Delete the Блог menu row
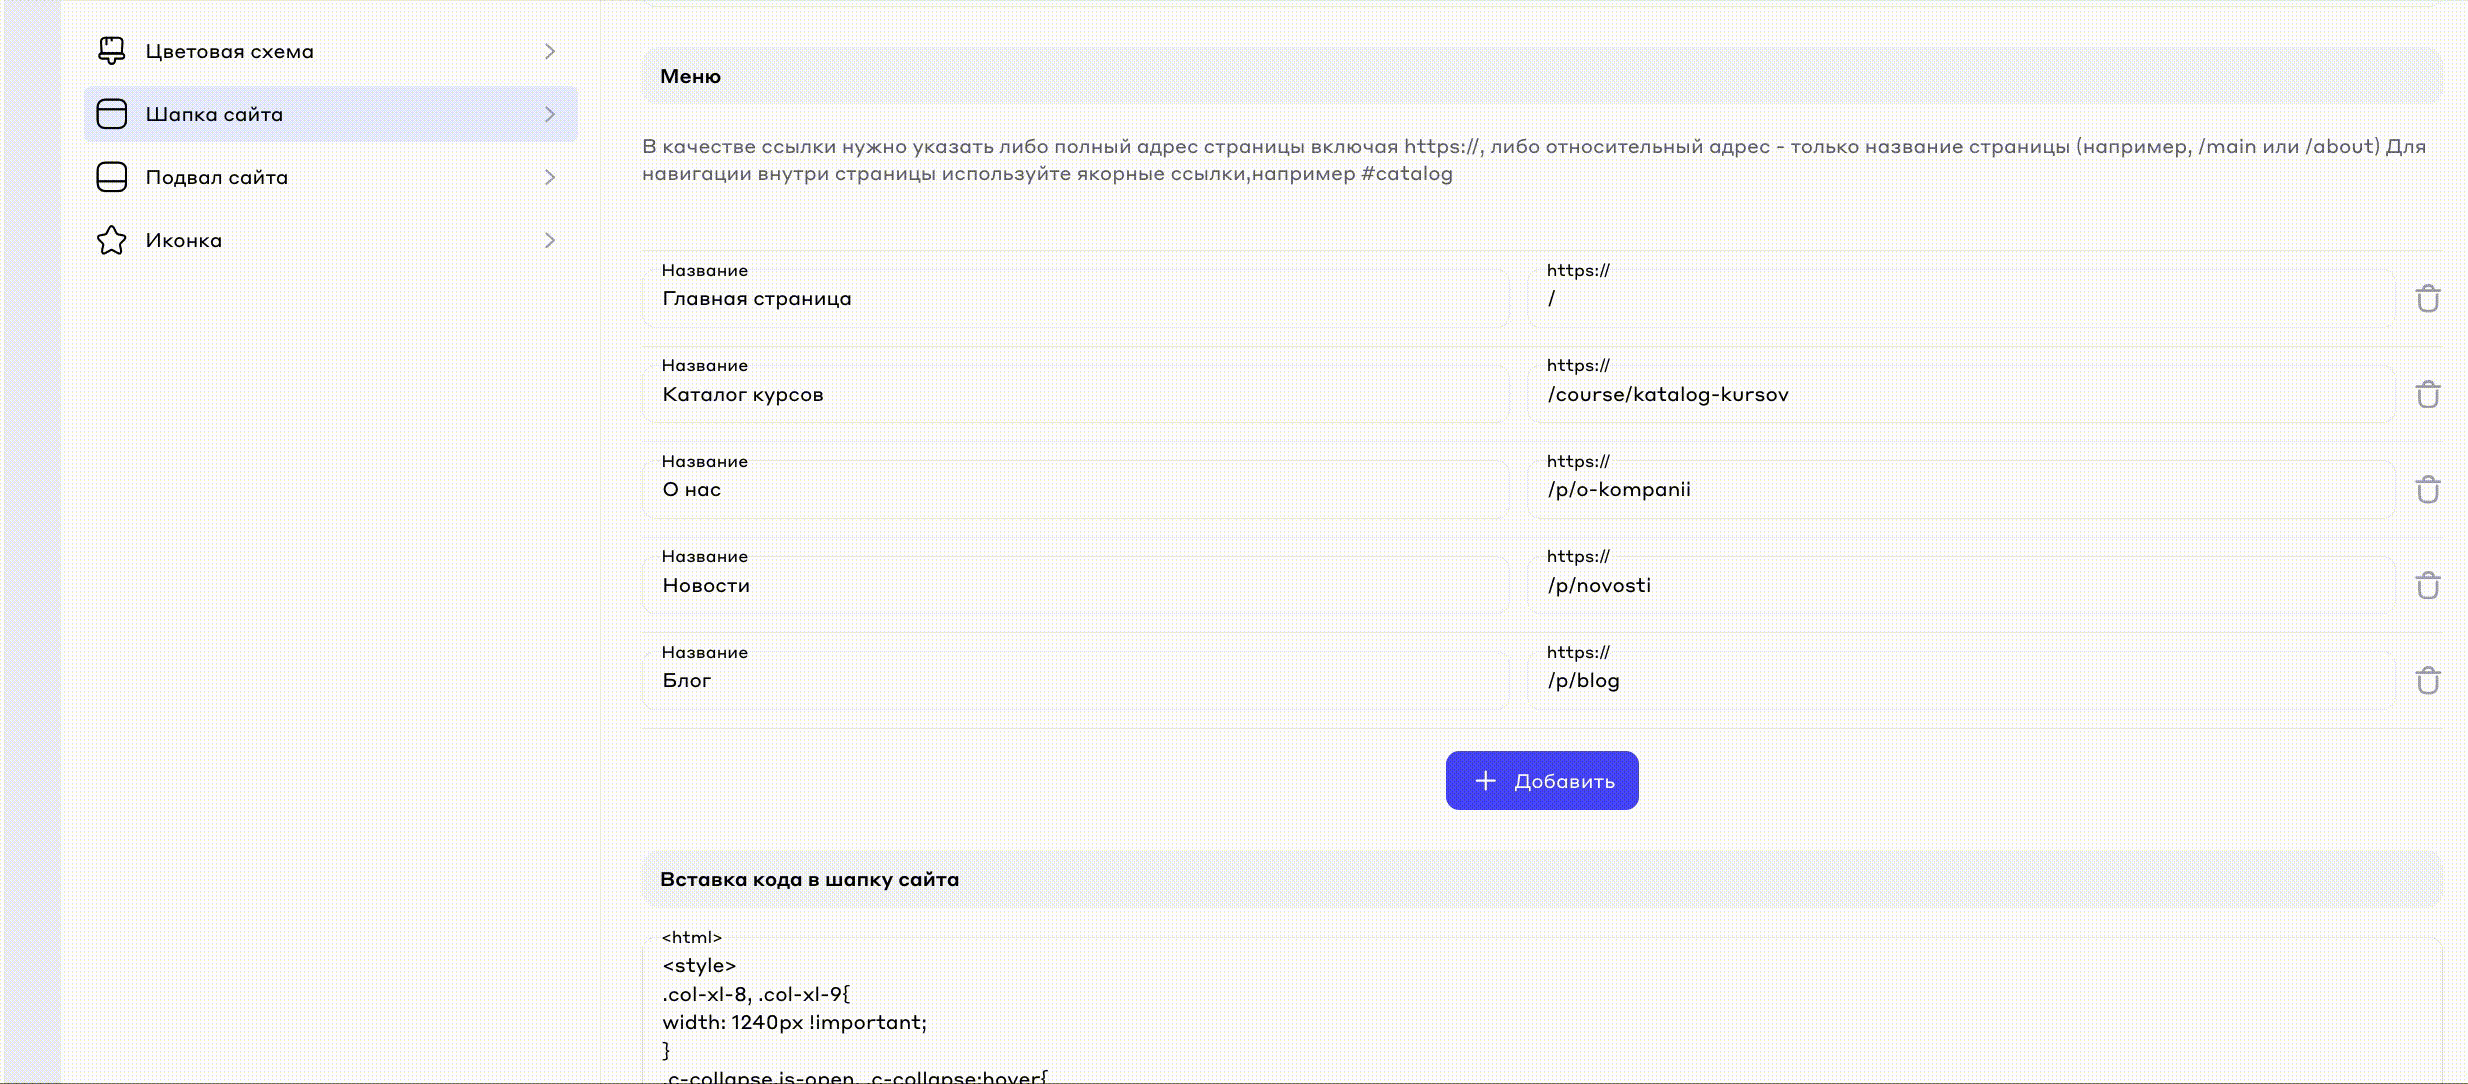Viewport: 2468px width, 1084px height. (x=2427, y=681)
